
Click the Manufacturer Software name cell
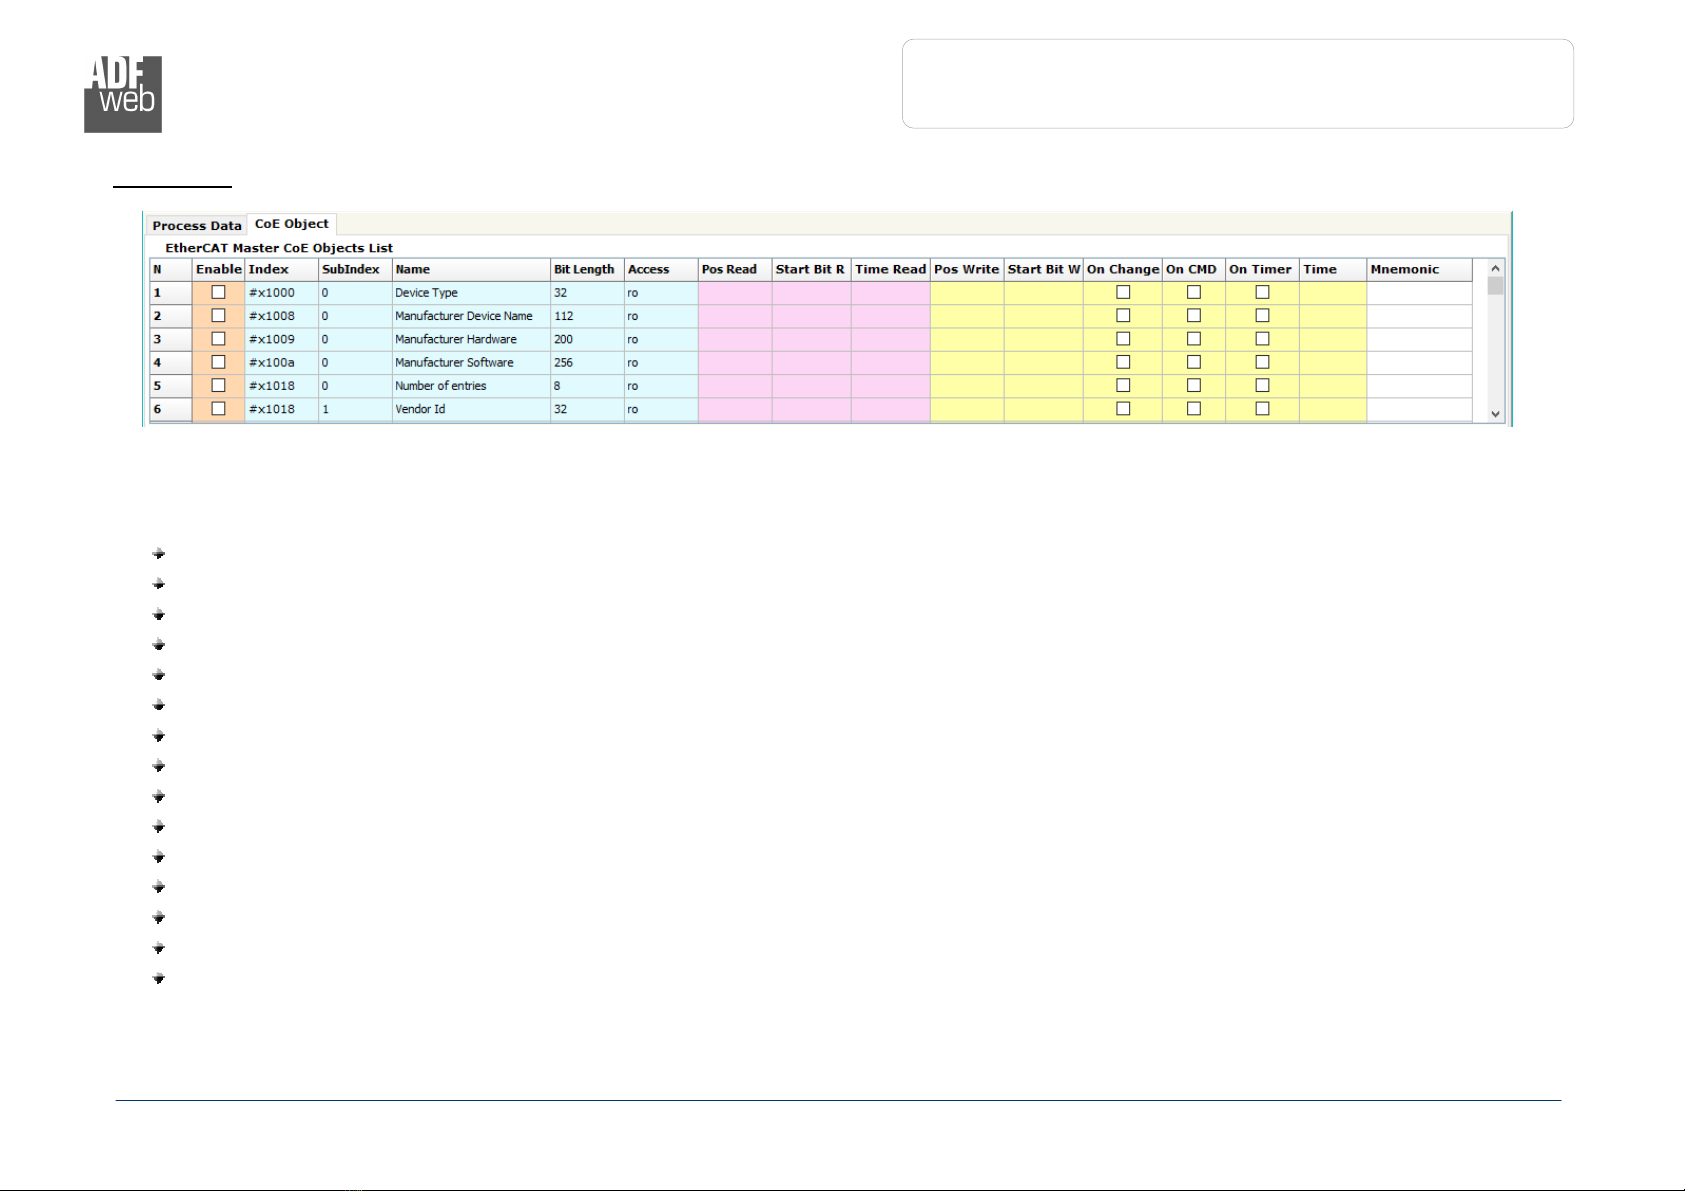471,362
